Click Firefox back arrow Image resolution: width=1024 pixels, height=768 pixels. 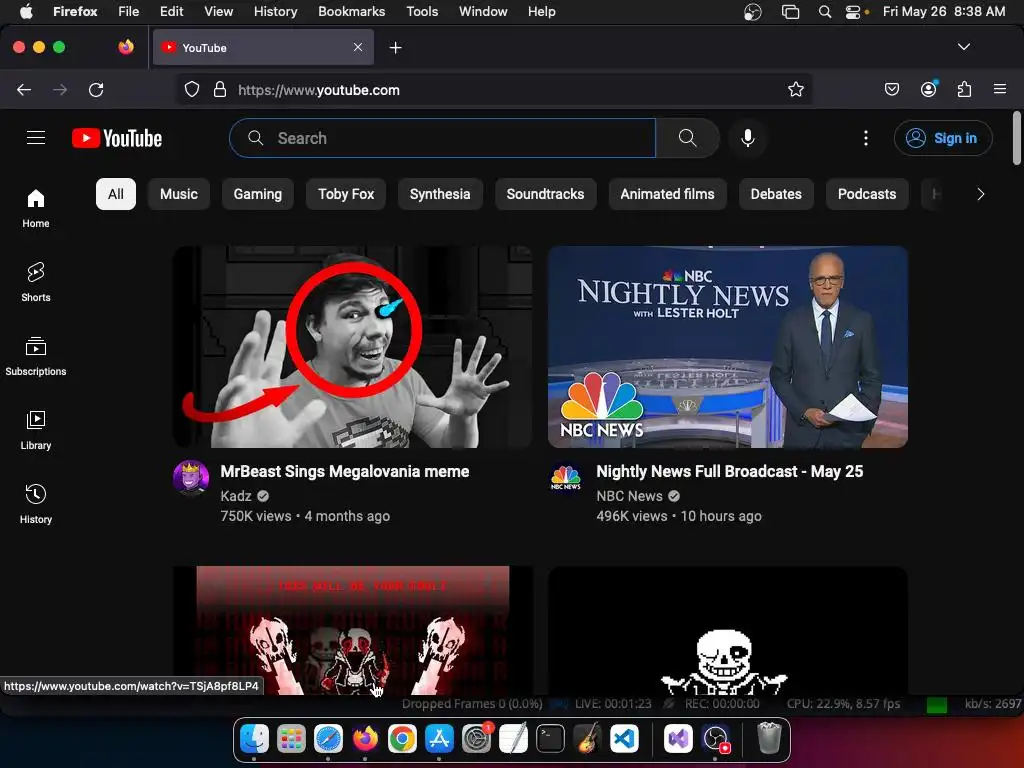click(24, 89)
